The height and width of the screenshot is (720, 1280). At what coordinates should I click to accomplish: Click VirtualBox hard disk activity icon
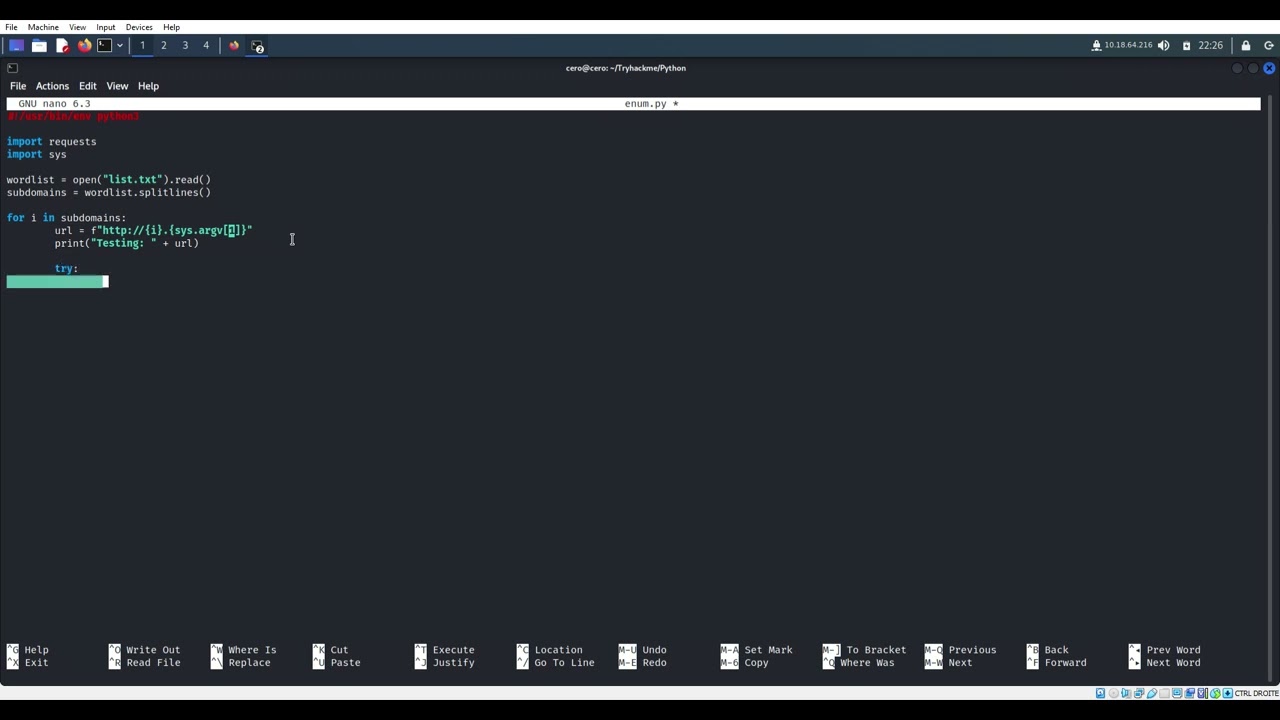[1100, 693]
